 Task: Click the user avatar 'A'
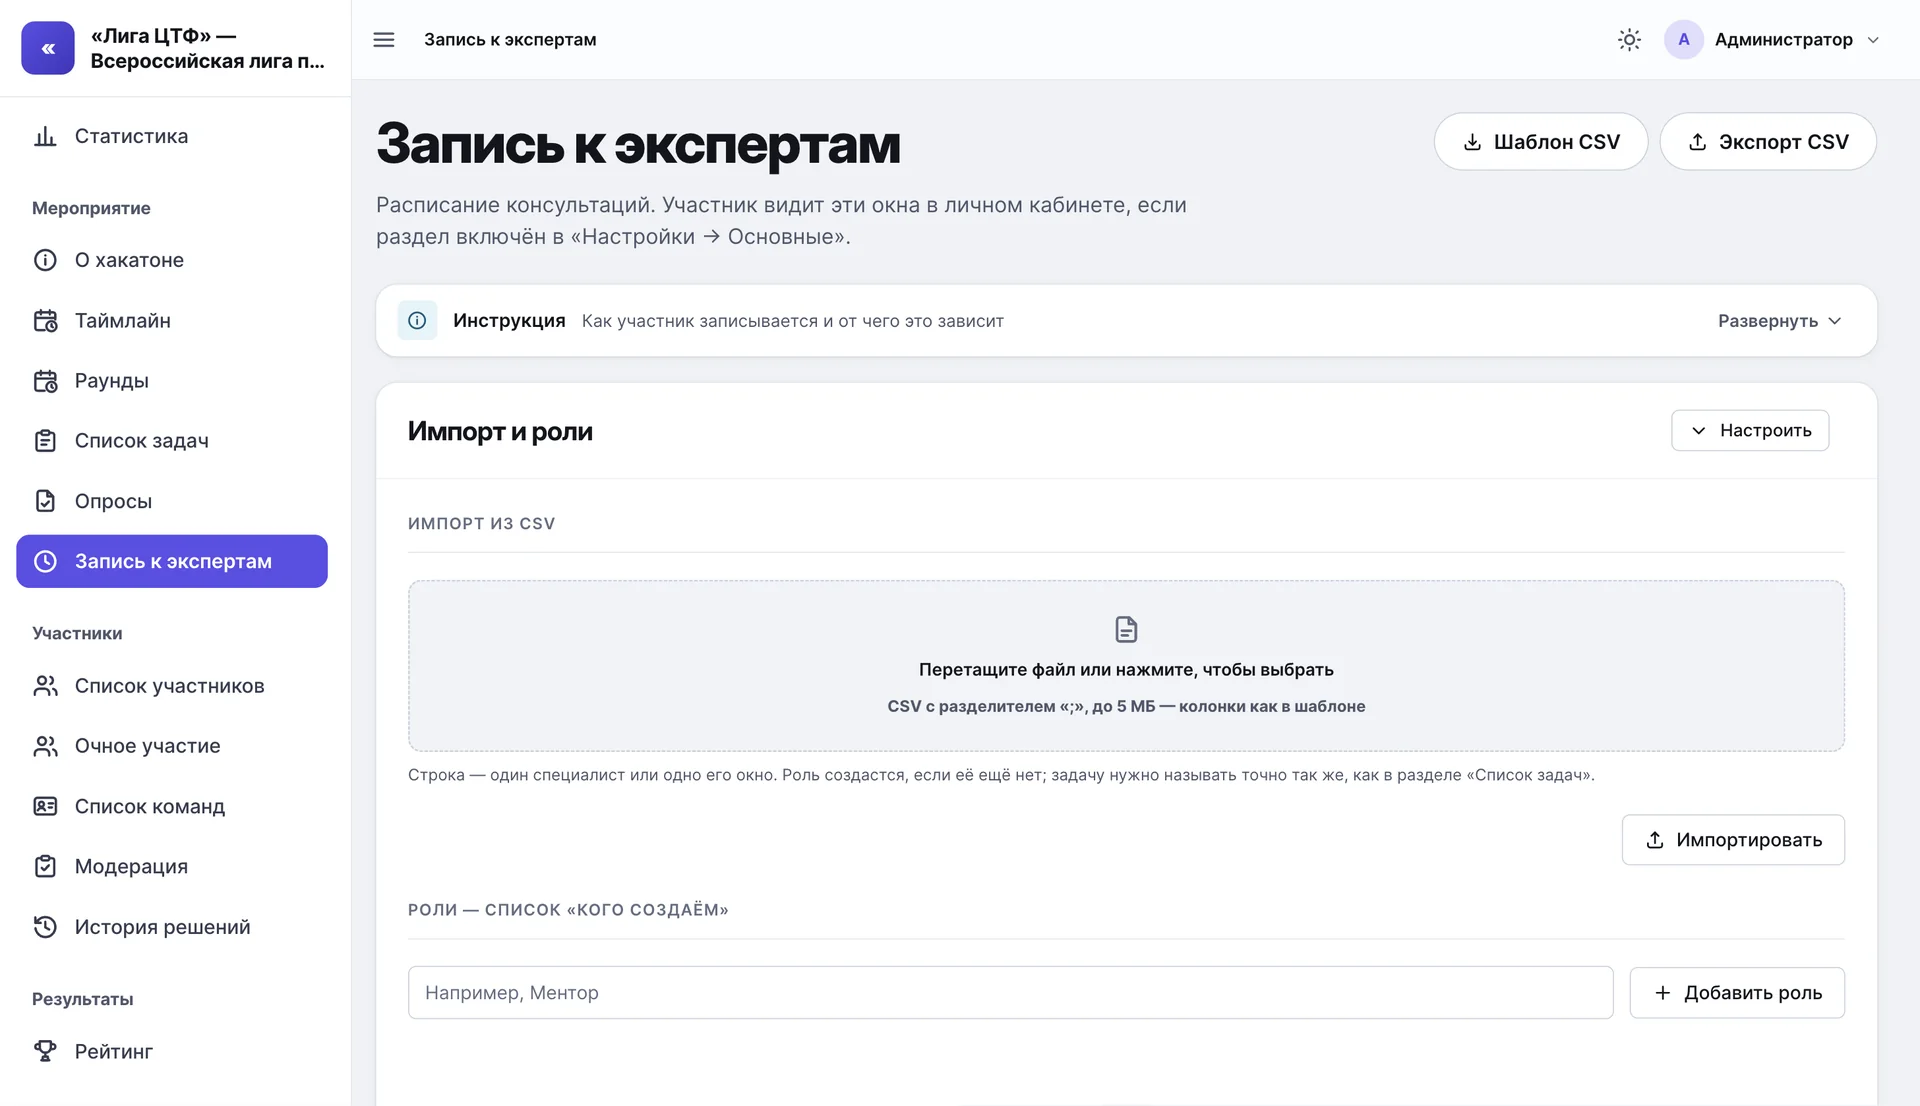1684,40
